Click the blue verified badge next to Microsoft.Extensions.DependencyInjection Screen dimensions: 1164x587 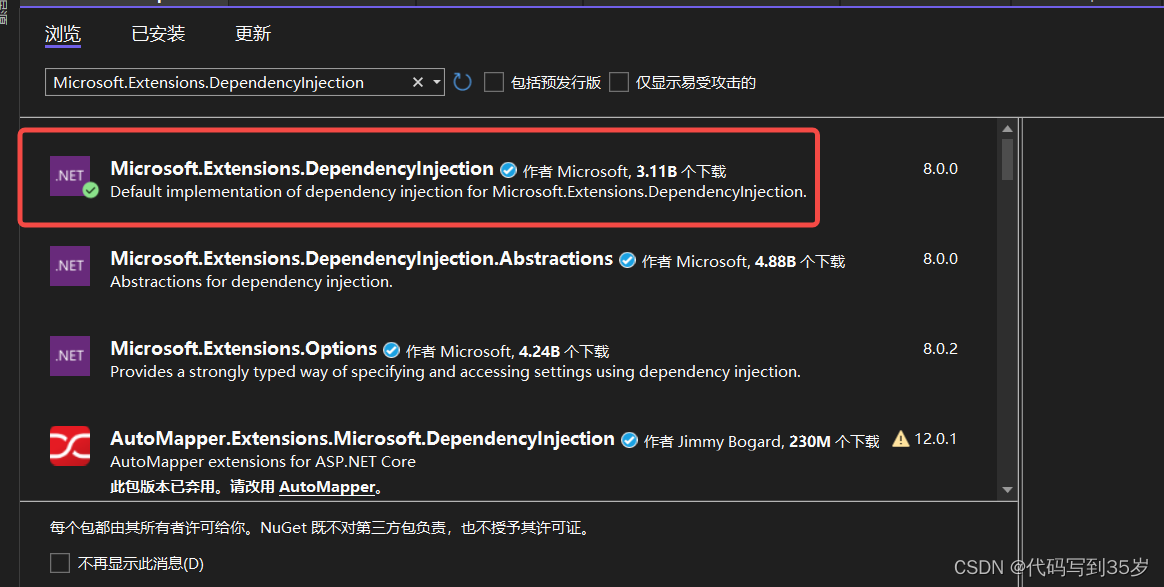(x=509, y=168)
